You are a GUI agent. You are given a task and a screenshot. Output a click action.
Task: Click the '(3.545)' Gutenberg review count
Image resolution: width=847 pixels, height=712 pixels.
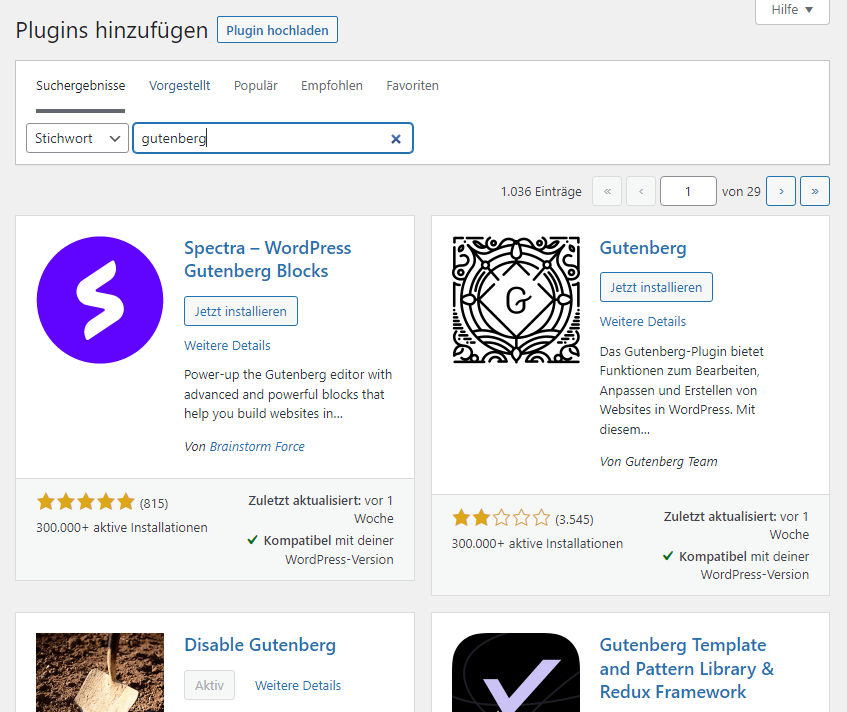[x=574, y=520]
